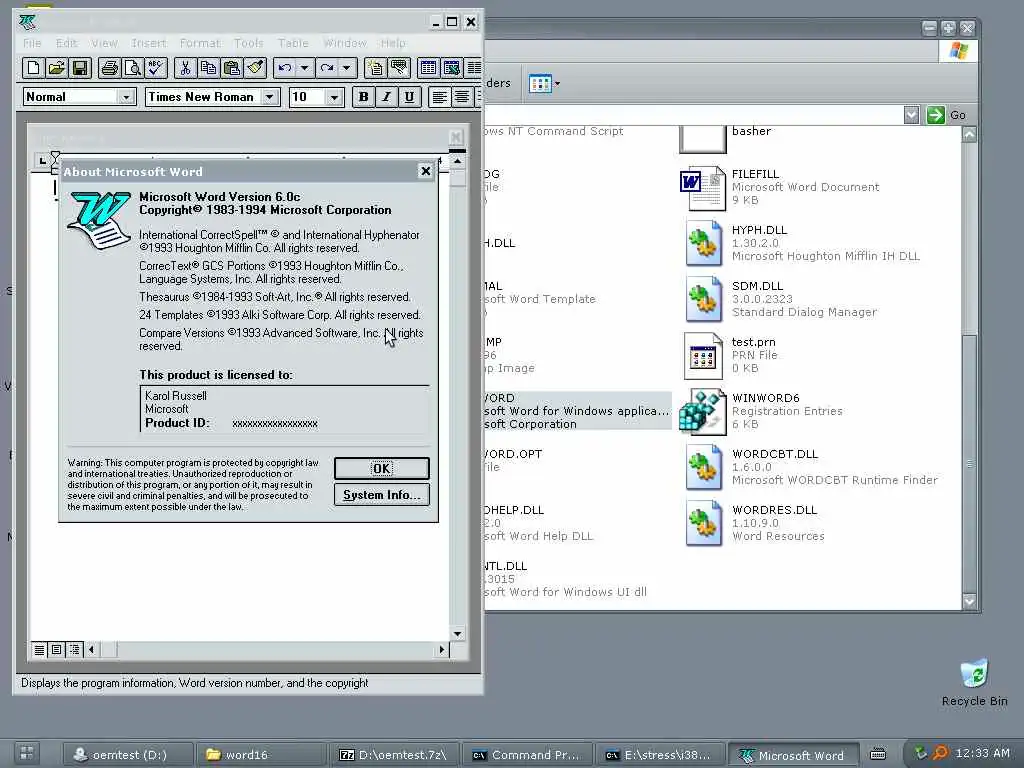Click the Explorer scrollbar down arrow
Viewport: 1024px width, 768px height.
[x=970, y=601]
